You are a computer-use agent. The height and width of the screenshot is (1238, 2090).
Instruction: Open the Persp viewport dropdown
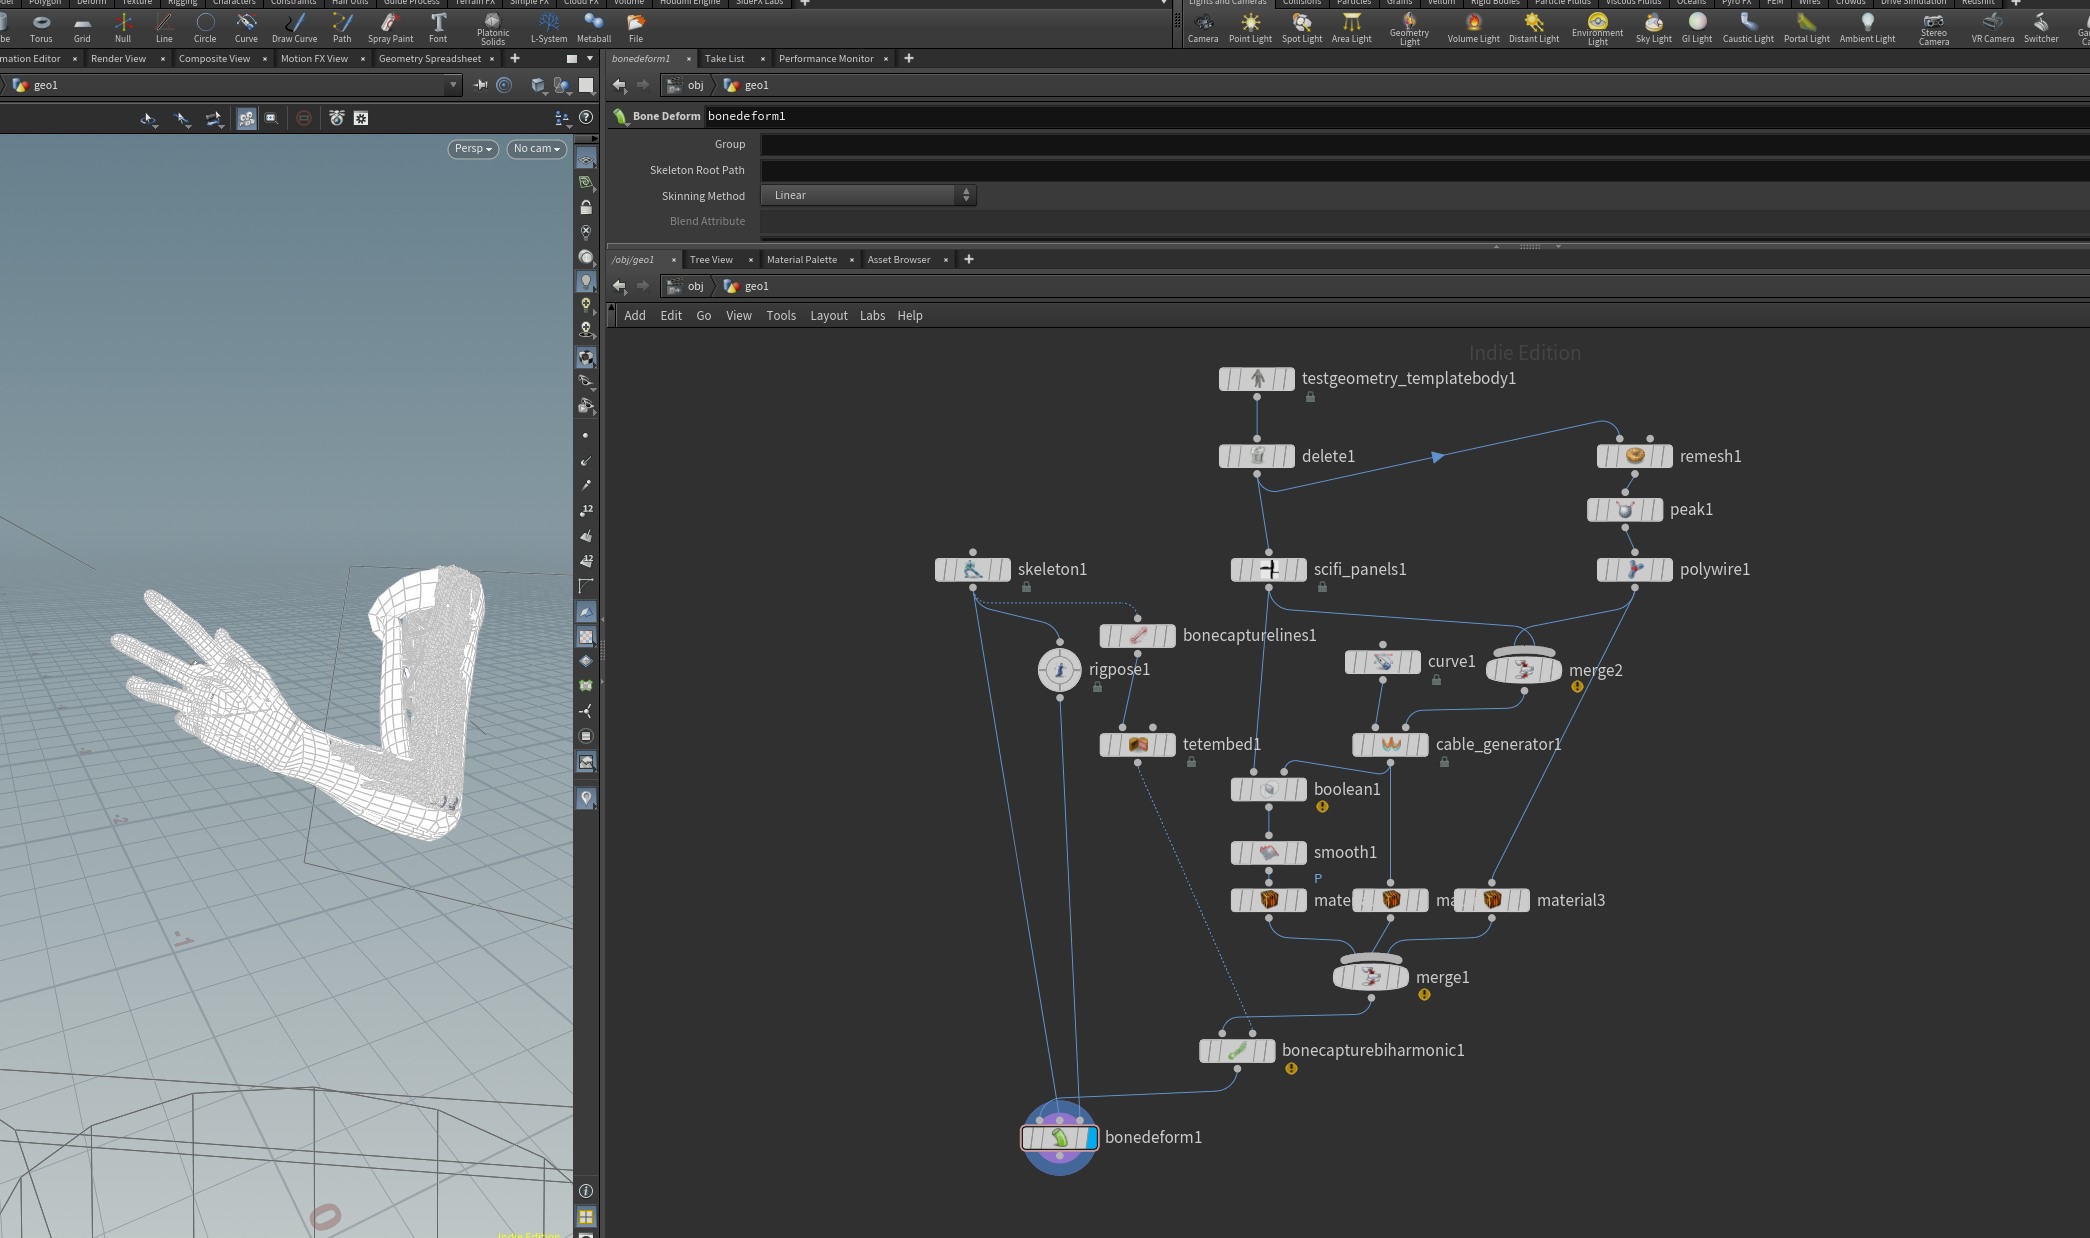473,149
